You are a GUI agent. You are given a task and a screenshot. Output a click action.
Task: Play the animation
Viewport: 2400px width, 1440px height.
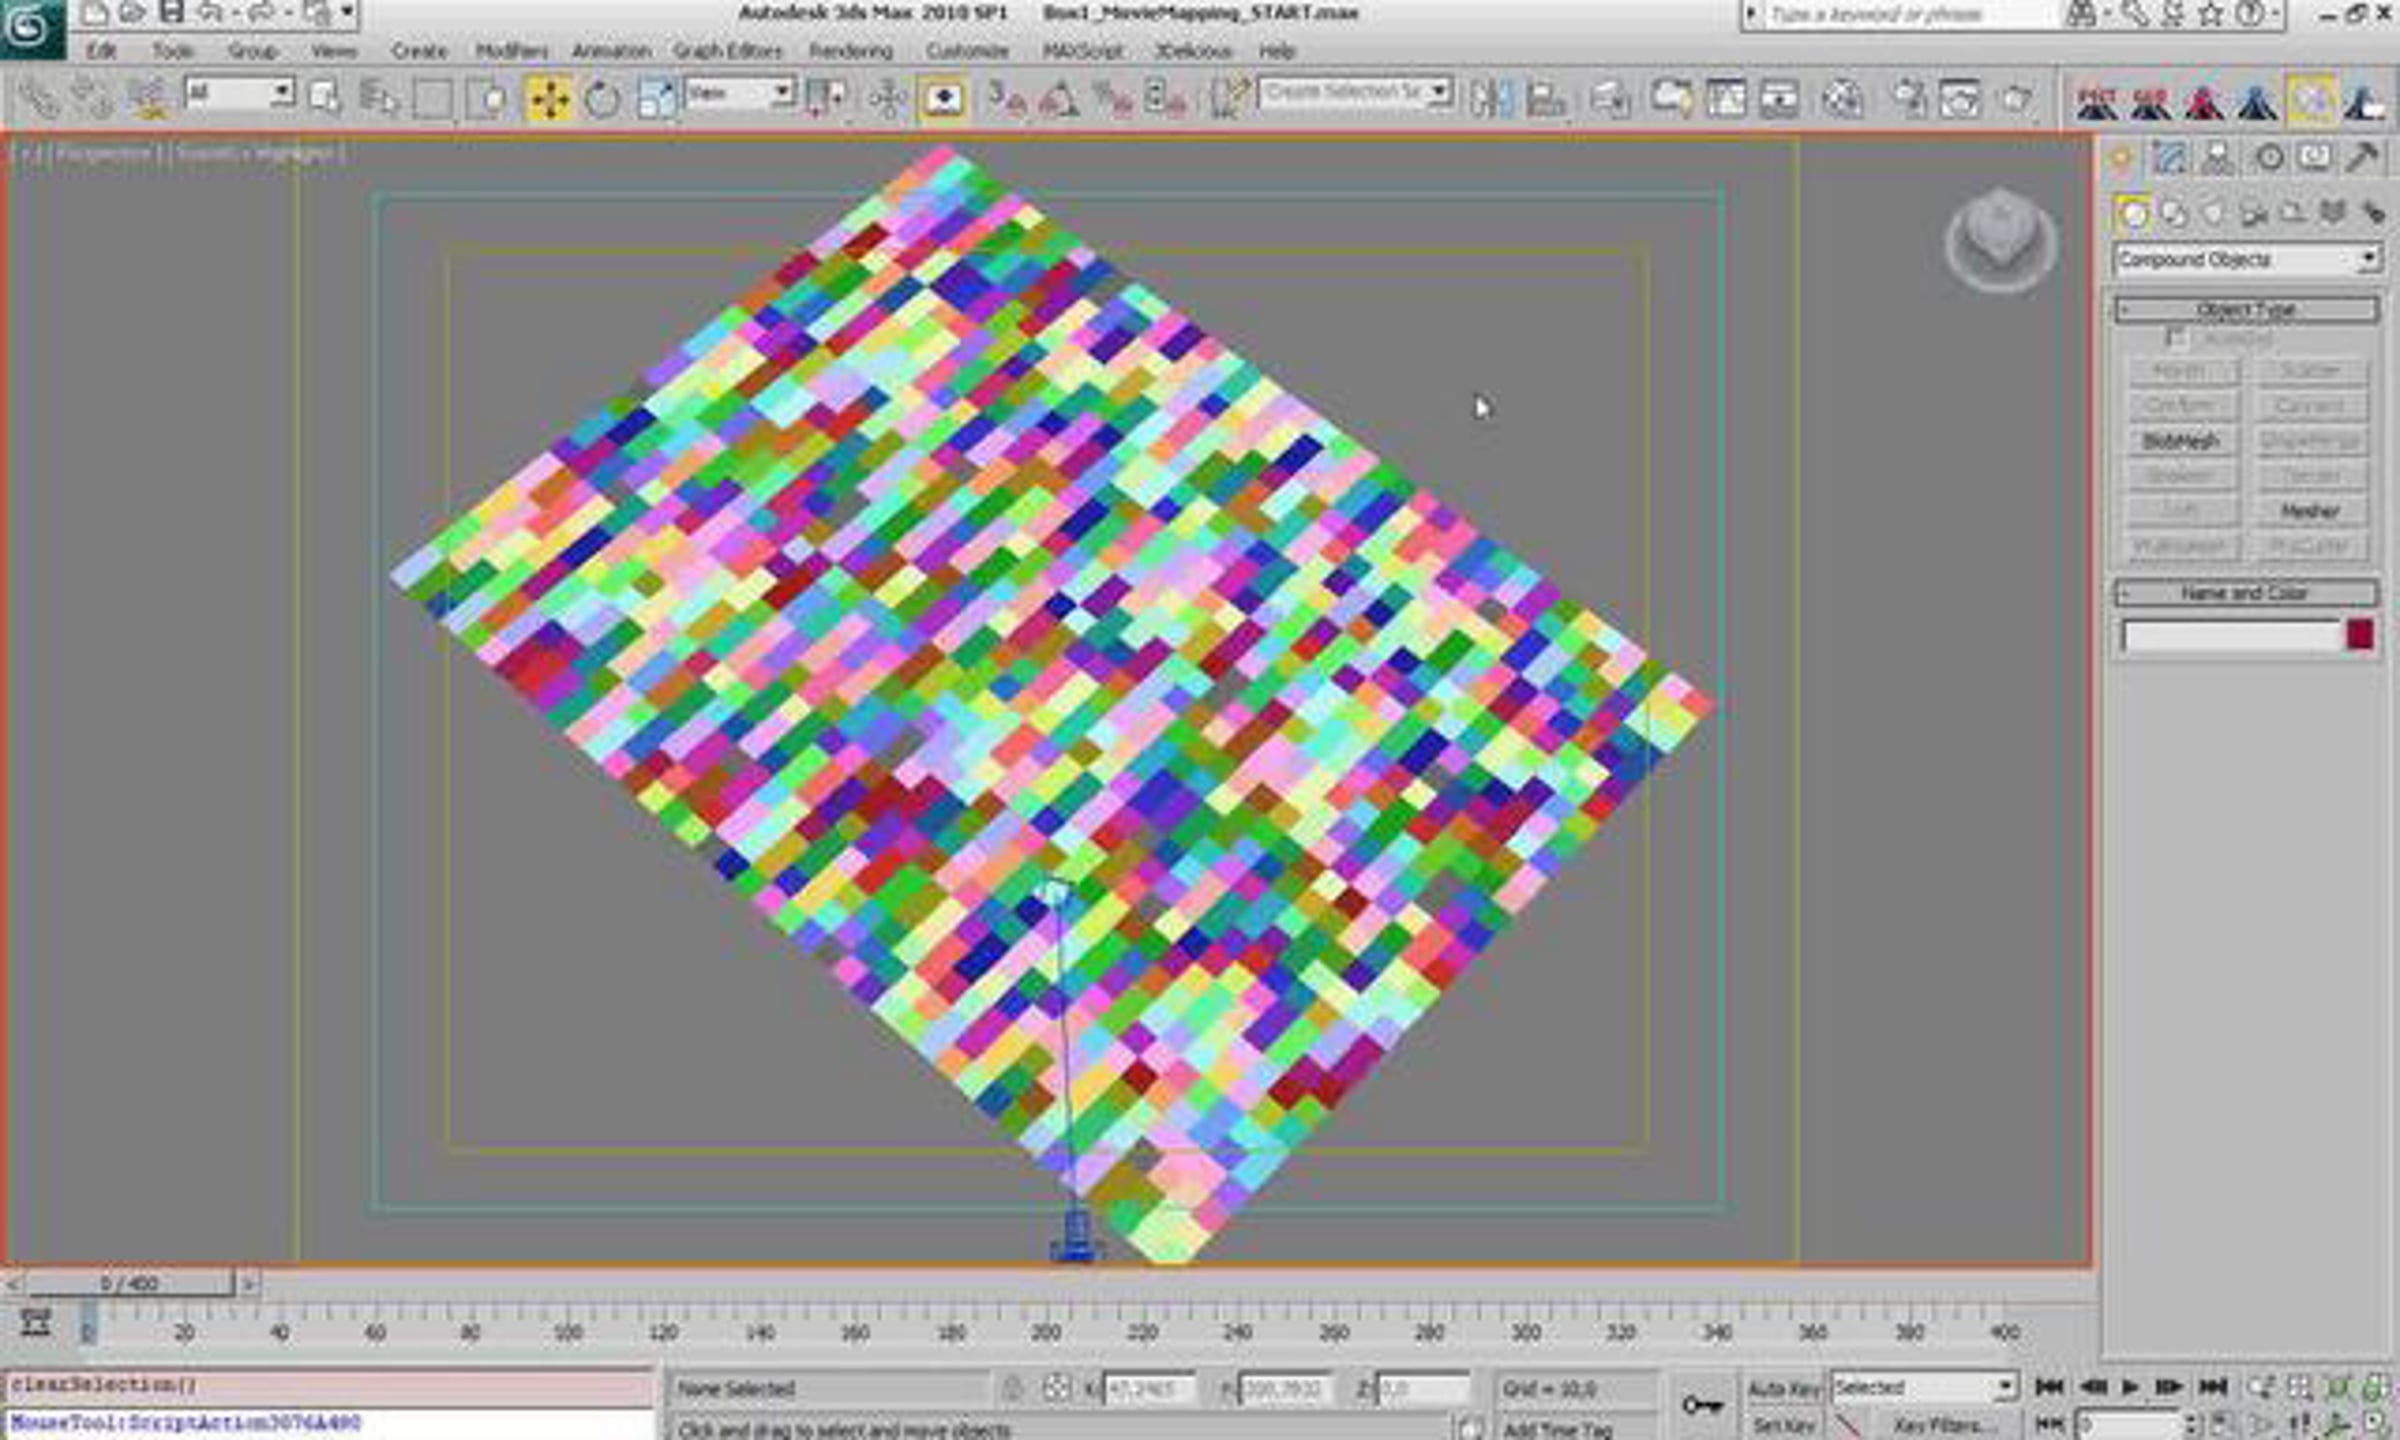[2130, 1387]
